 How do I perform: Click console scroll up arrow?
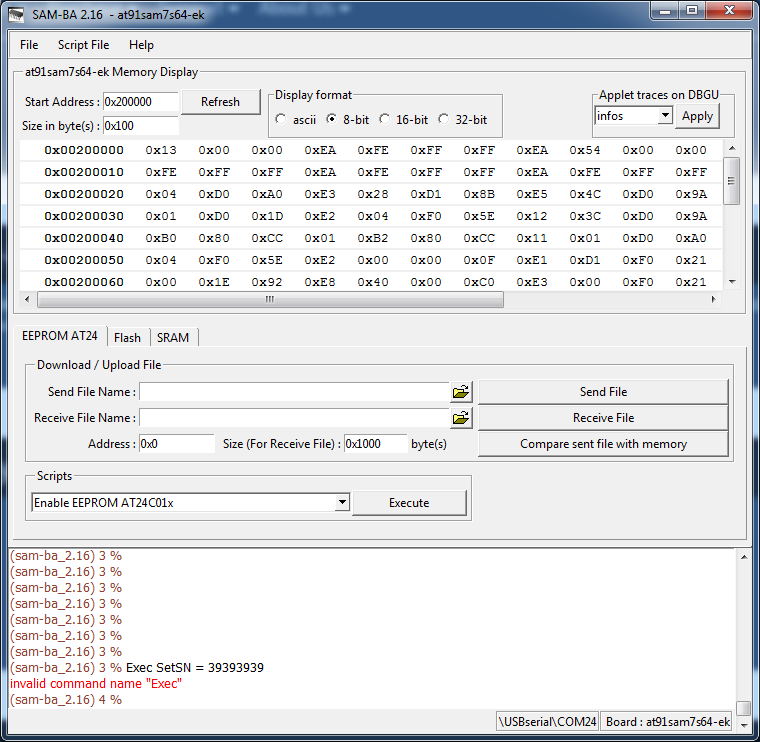[x=744, y=557]
